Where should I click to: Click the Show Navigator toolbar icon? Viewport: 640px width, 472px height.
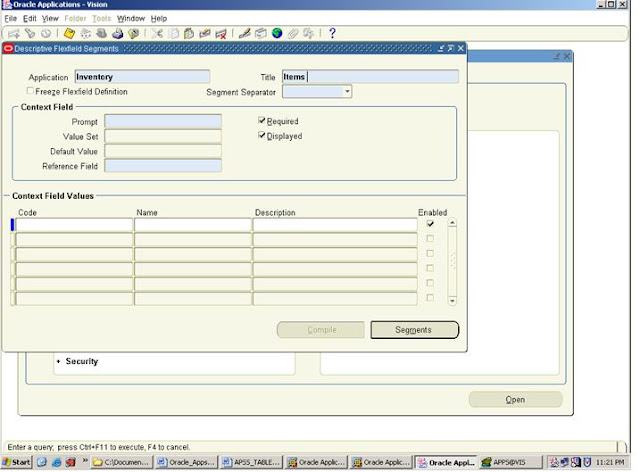coord(46,33)
